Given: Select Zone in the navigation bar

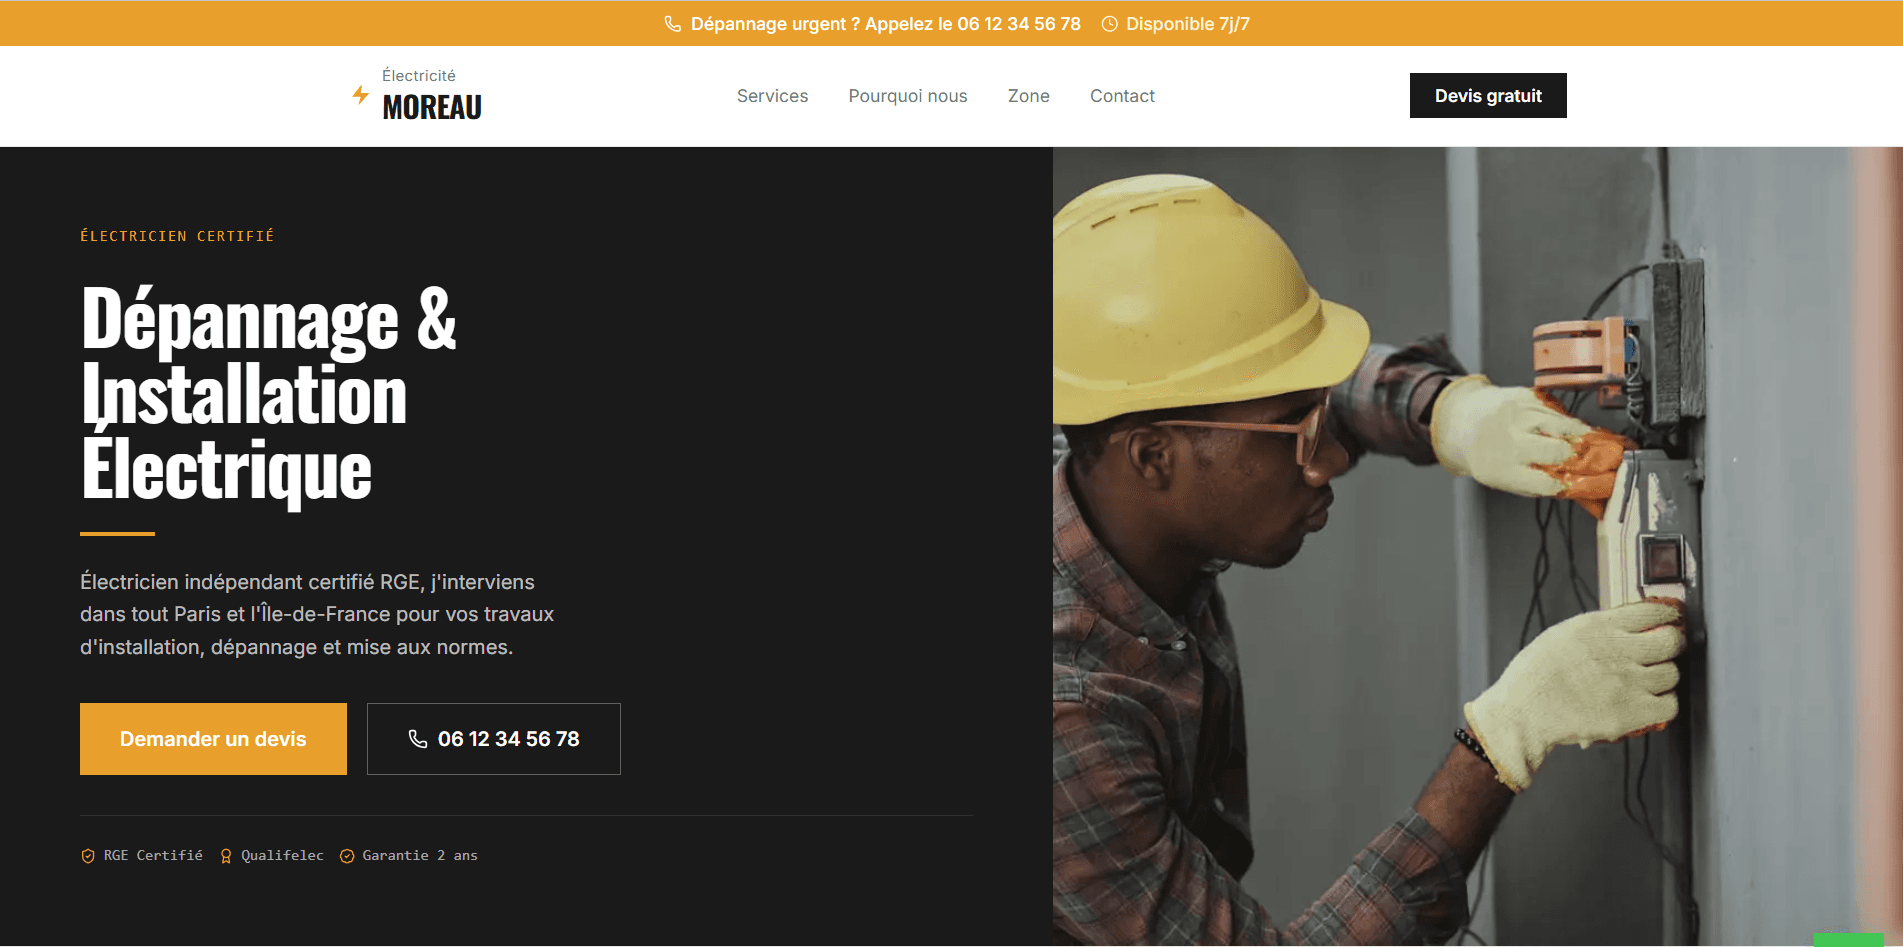Looking at the screenshot, I should pos(1028,96).
